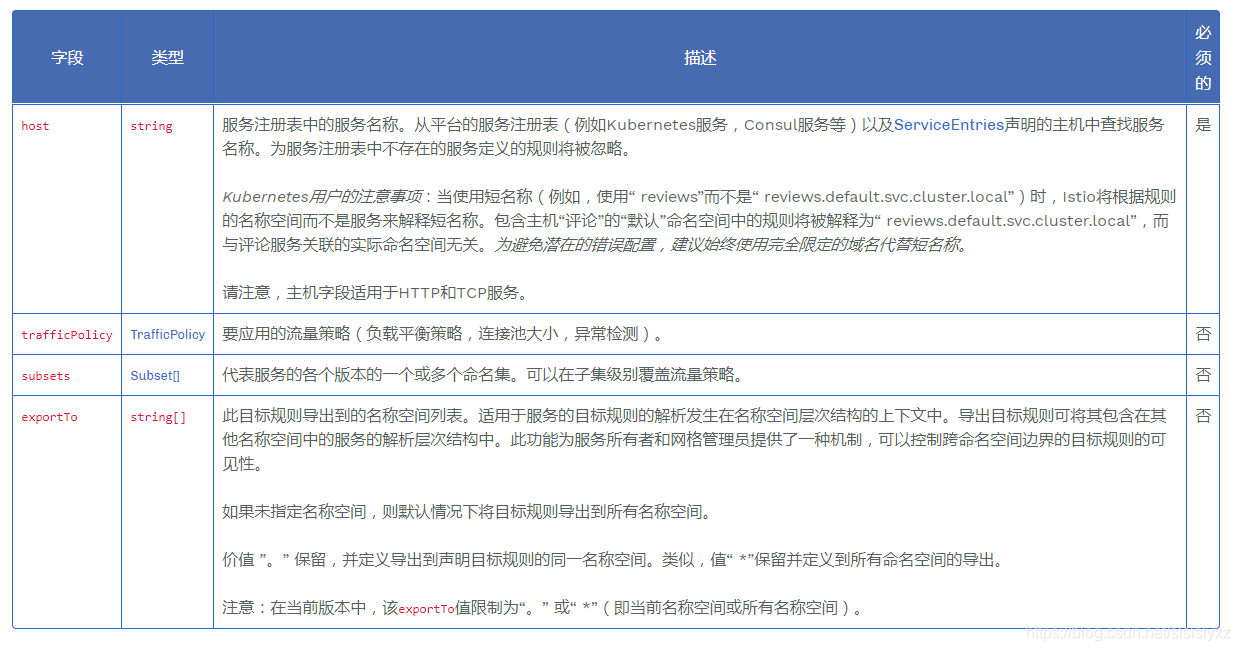Click 是 in the host row
This screenshot has height=651, width=1240.
click(x=1203, y=125)
